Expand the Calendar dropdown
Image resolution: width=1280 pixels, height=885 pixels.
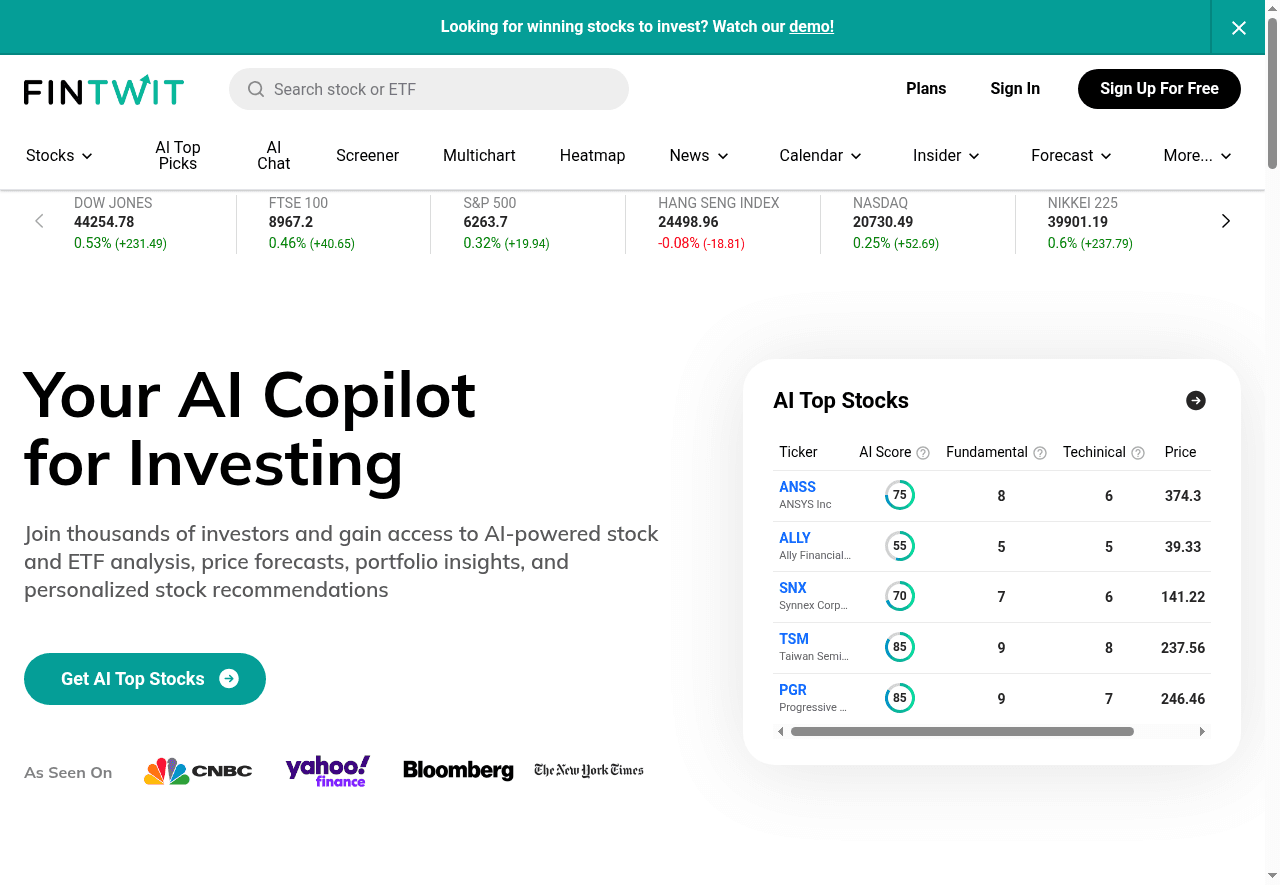(x=820, y=156)
